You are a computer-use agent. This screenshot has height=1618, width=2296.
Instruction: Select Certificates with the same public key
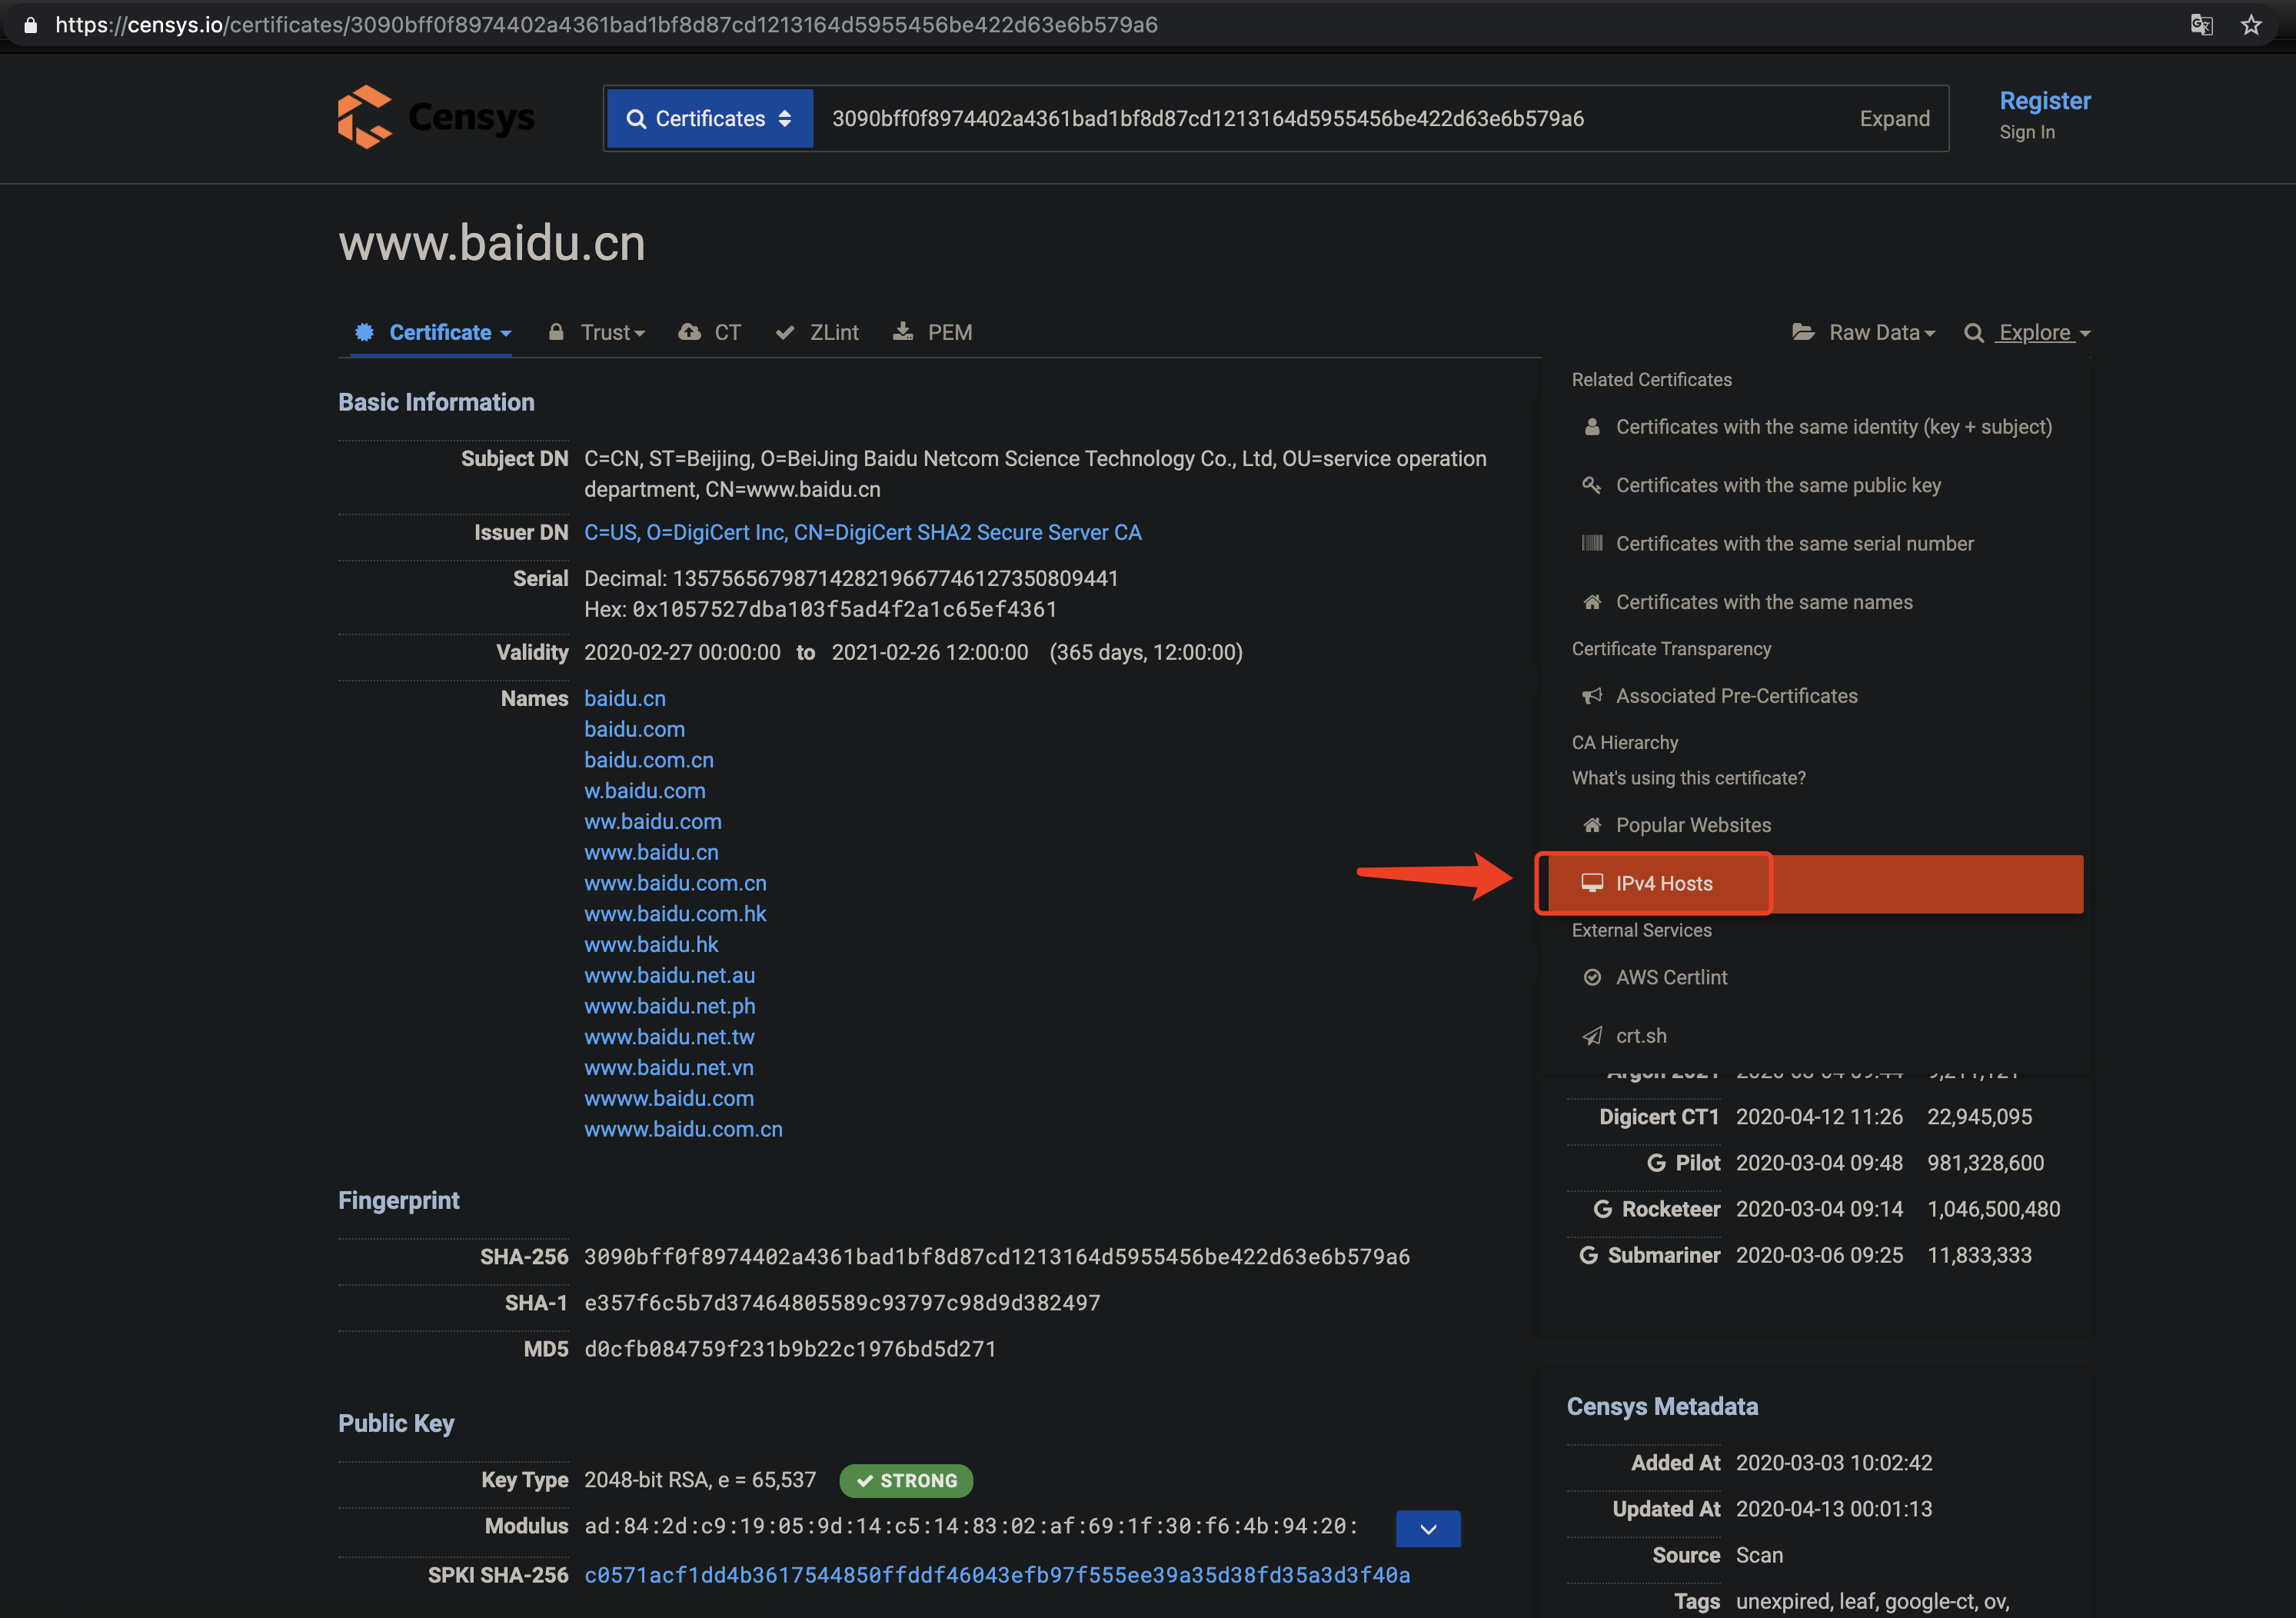point(1777,485)
